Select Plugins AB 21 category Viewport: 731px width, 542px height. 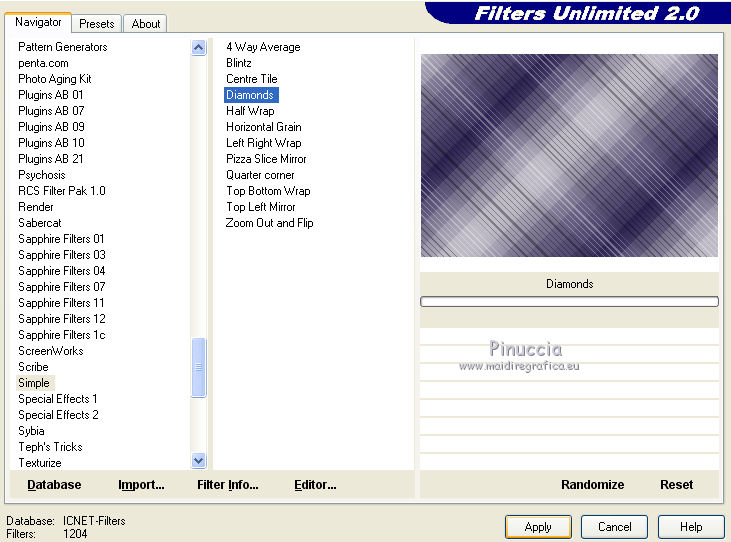click(x=50, y=159)
